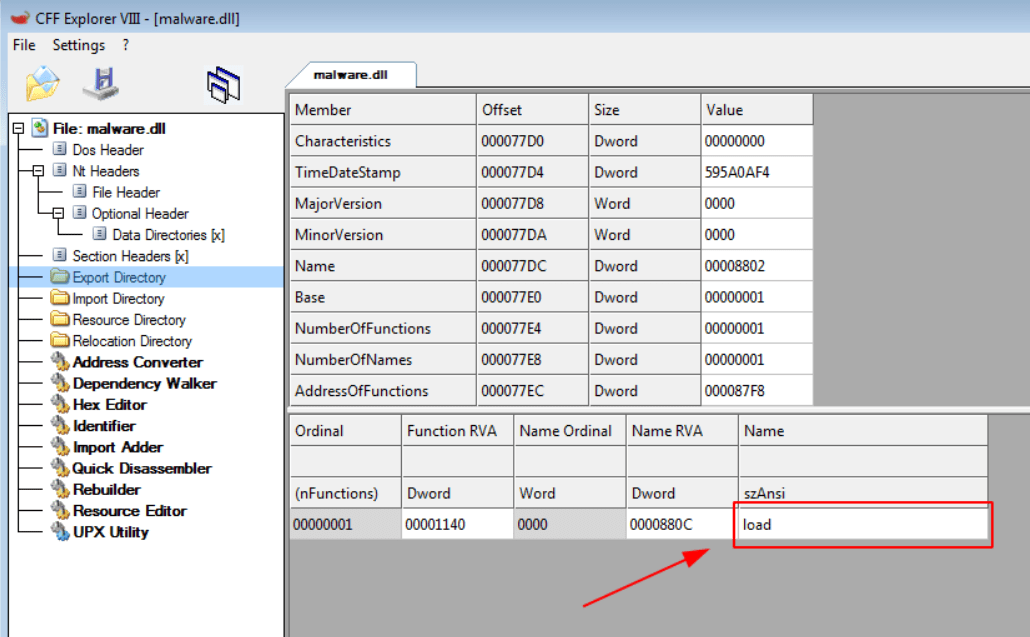The height and width of the screenshot is (637, 1030).
Task: Select the Base offset cell 000077E0
Action: coord(533,297)
